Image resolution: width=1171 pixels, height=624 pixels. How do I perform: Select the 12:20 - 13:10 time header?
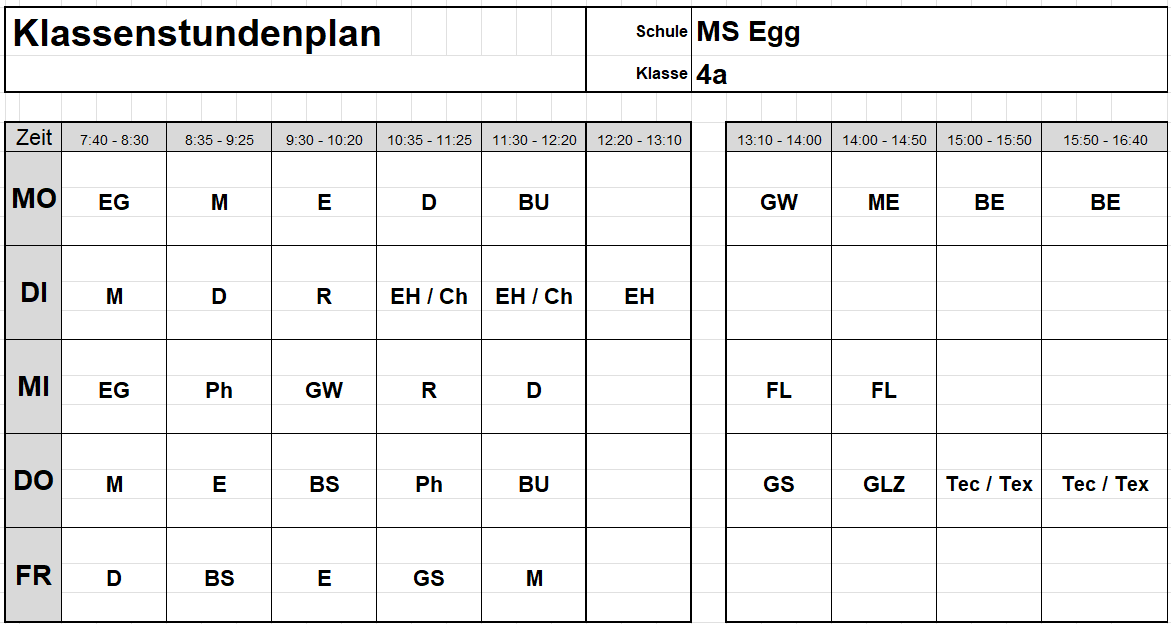(639, 139)
